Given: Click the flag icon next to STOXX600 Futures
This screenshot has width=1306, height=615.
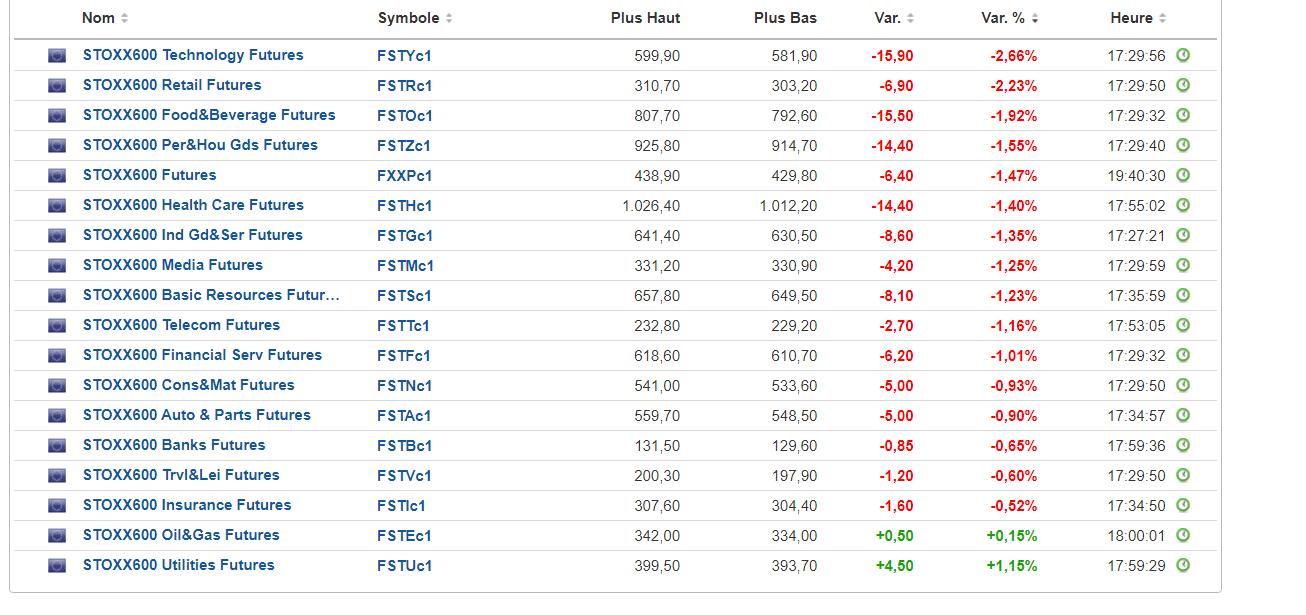Looking at the screenshot, I should [x=57, y=175].
